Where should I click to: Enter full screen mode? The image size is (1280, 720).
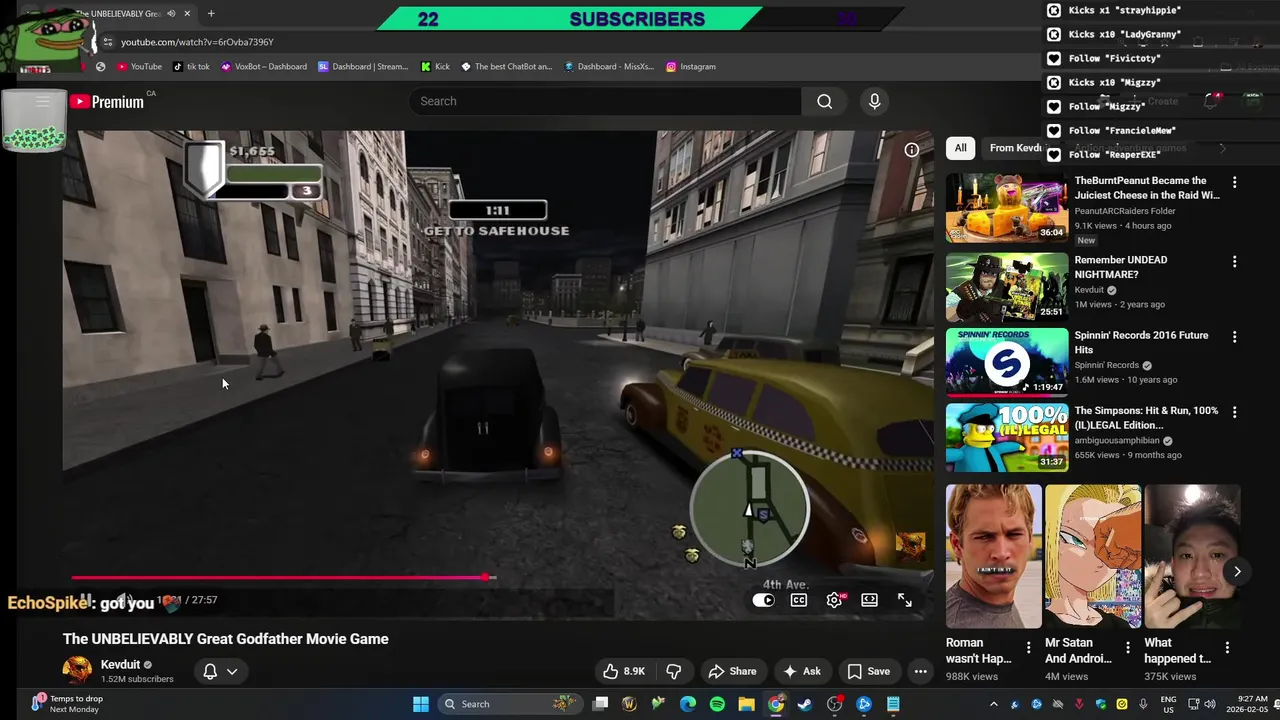(904, 600)
